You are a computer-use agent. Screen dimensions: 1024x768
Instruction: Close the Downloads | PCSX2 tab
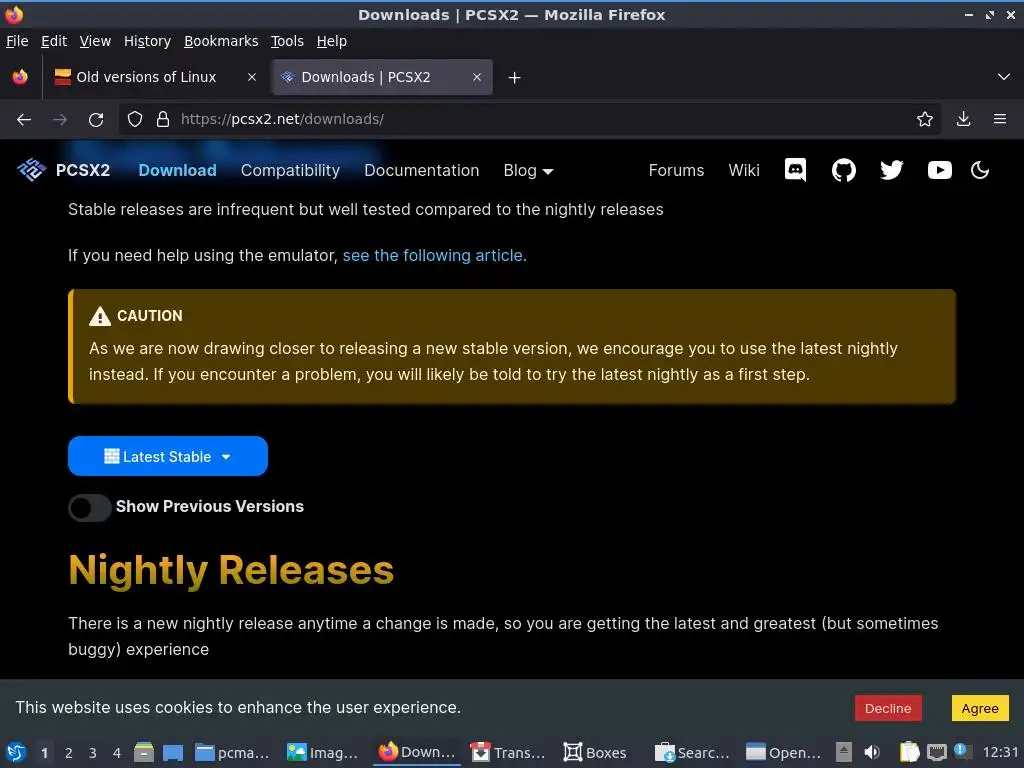(477, 77)
